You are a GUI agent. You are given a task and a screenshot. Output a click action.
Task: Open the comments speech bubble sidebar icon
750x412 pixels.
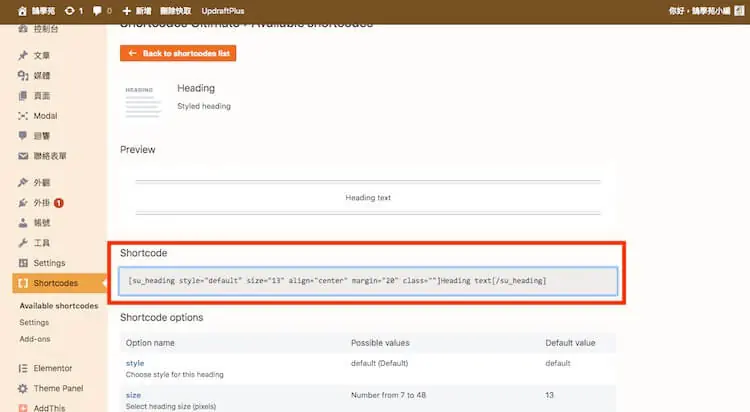(x=22, y=136)
